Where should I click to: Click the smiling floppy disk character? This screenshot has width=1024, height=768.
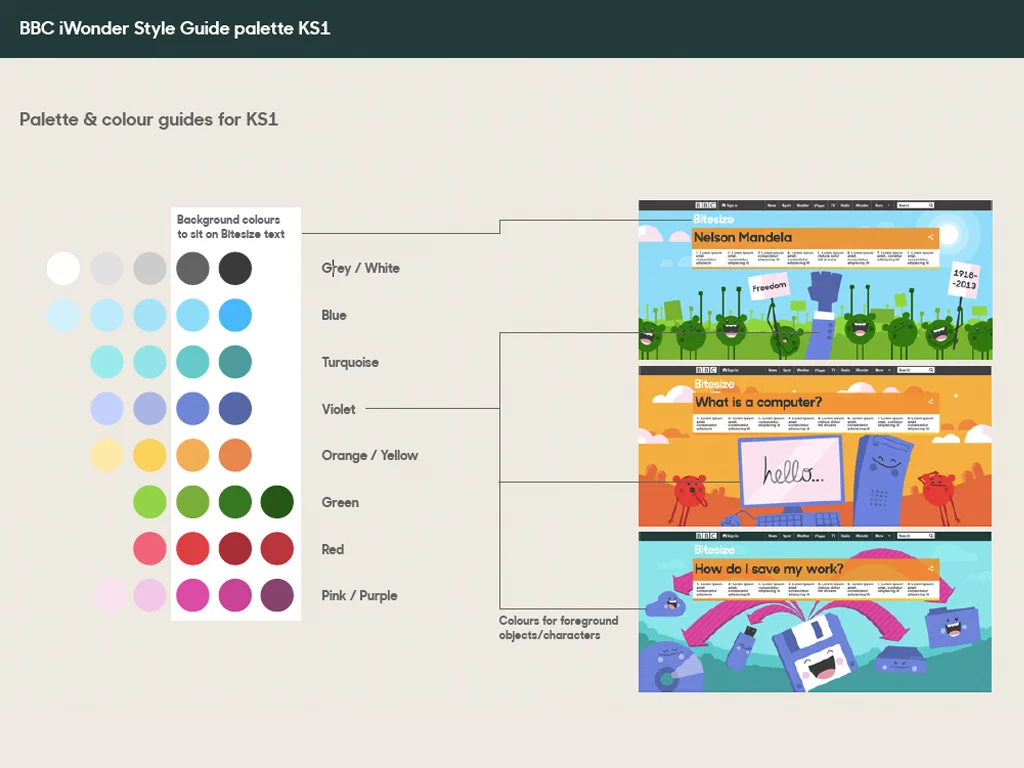(x=816, y=653)
